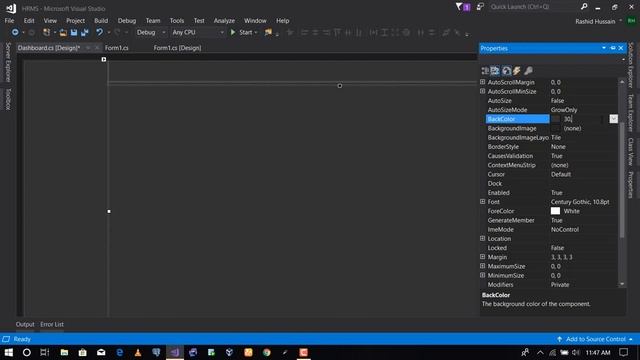Open the Build menu
This screenshot has width=640, height=360.
pyautogui.click(x=101, y=20)
